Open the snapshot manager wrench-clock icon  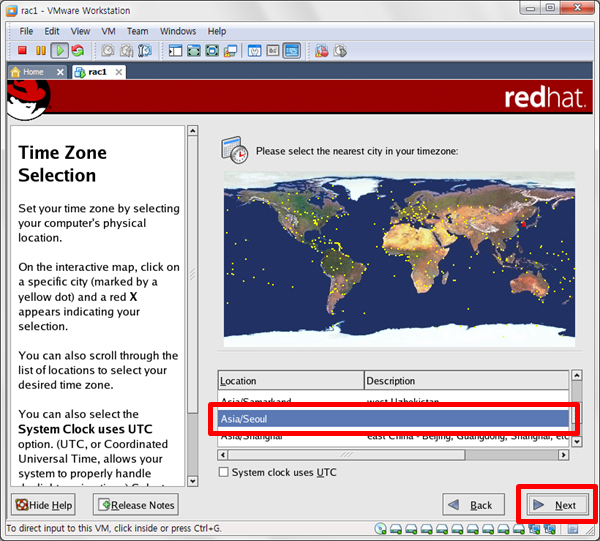145,51
